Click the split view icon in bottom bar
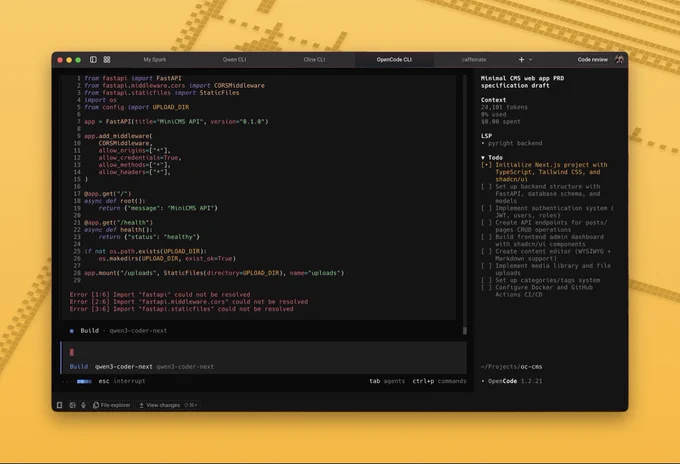 pyautogui.click(x=72, y=405)
